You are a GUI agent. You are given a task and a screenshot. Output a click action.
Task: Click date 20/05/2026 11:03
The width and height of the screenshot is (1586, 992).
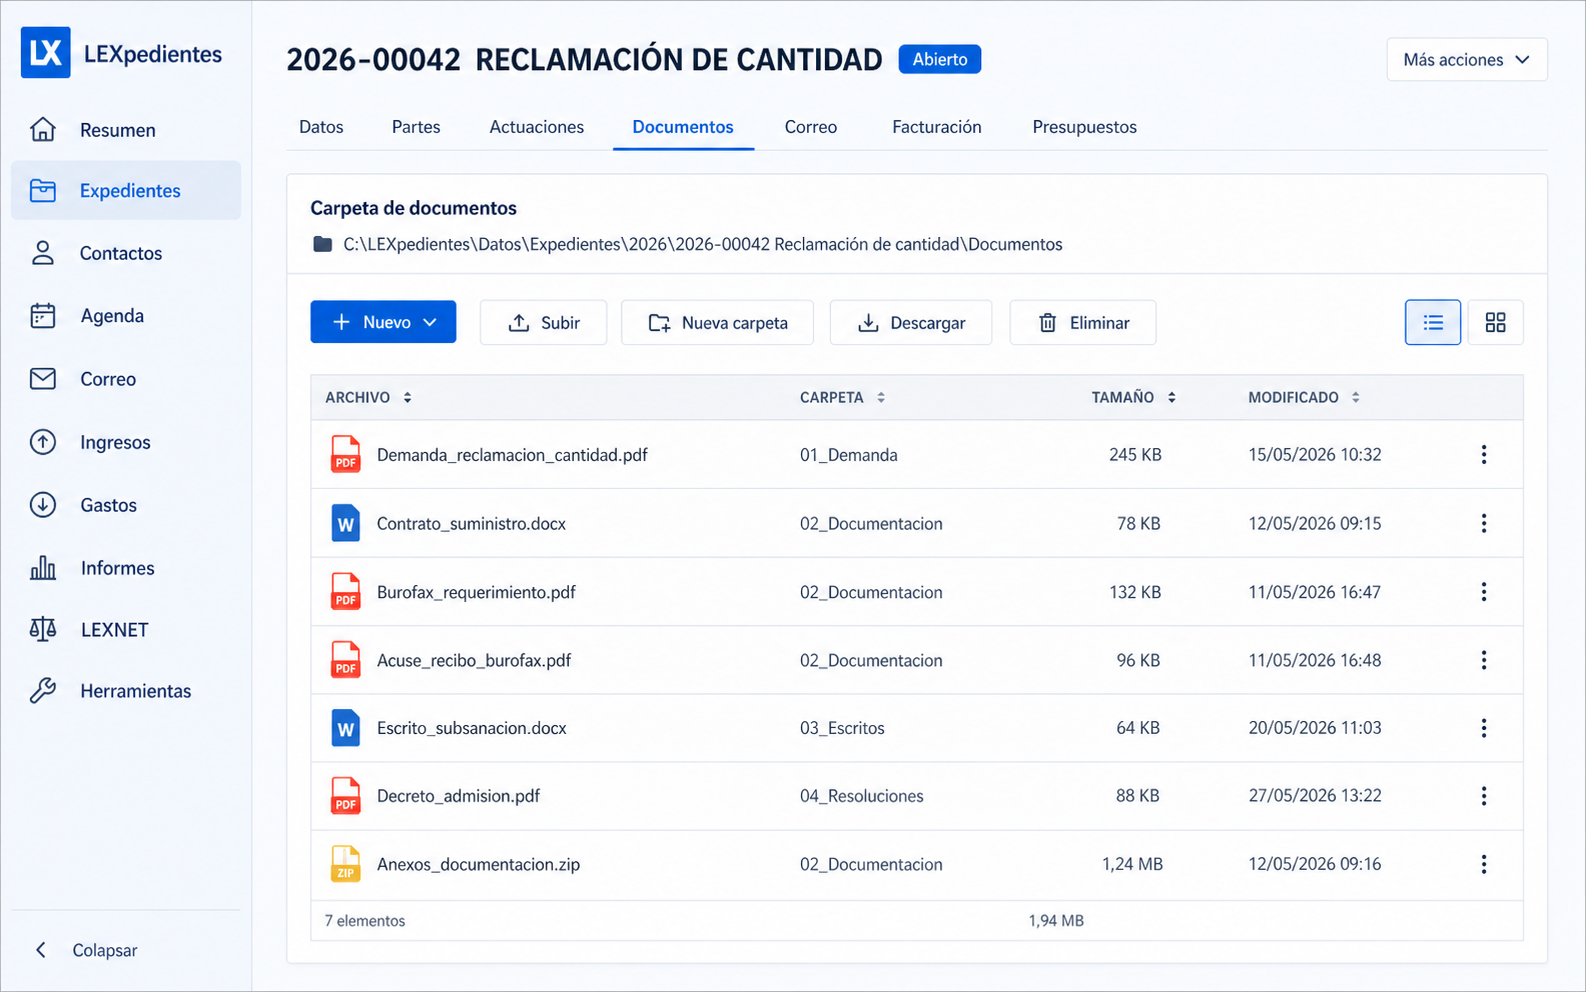[x=1315, y=728]
